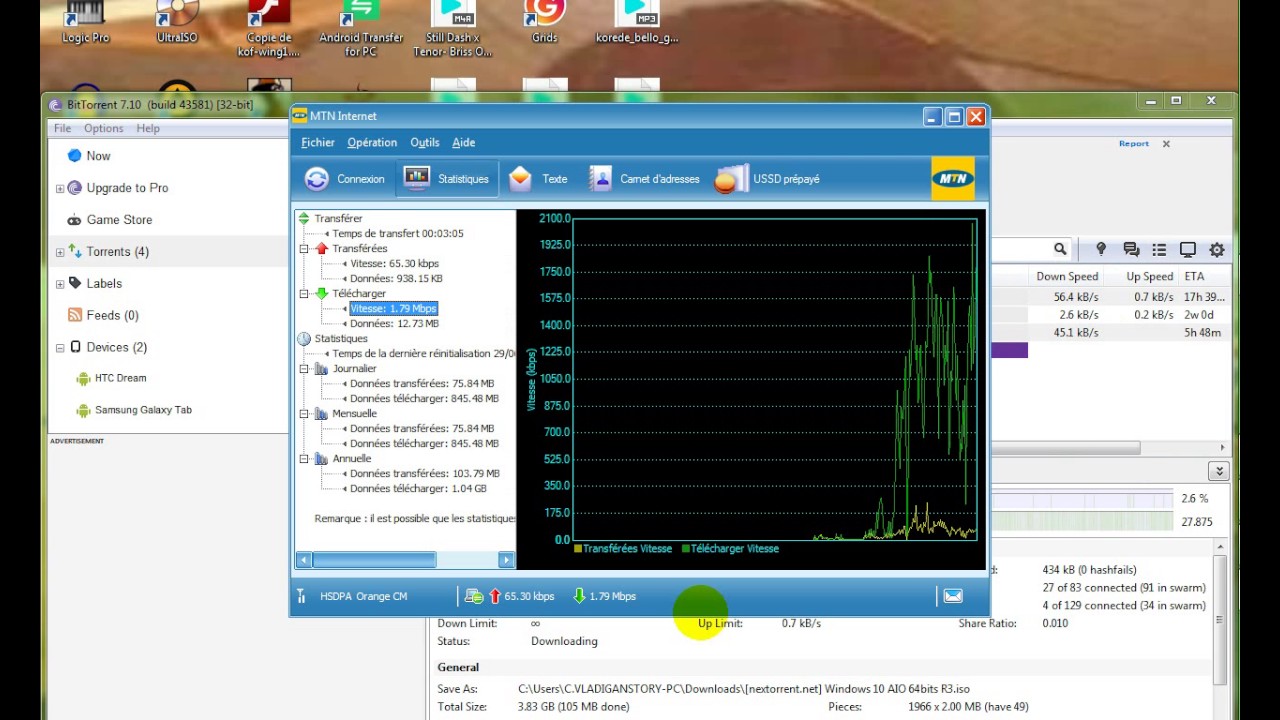Select Temps de transfert 00:03:05 row
Viewport: 1280px width, 720px height.
click(x=398, y=233)
